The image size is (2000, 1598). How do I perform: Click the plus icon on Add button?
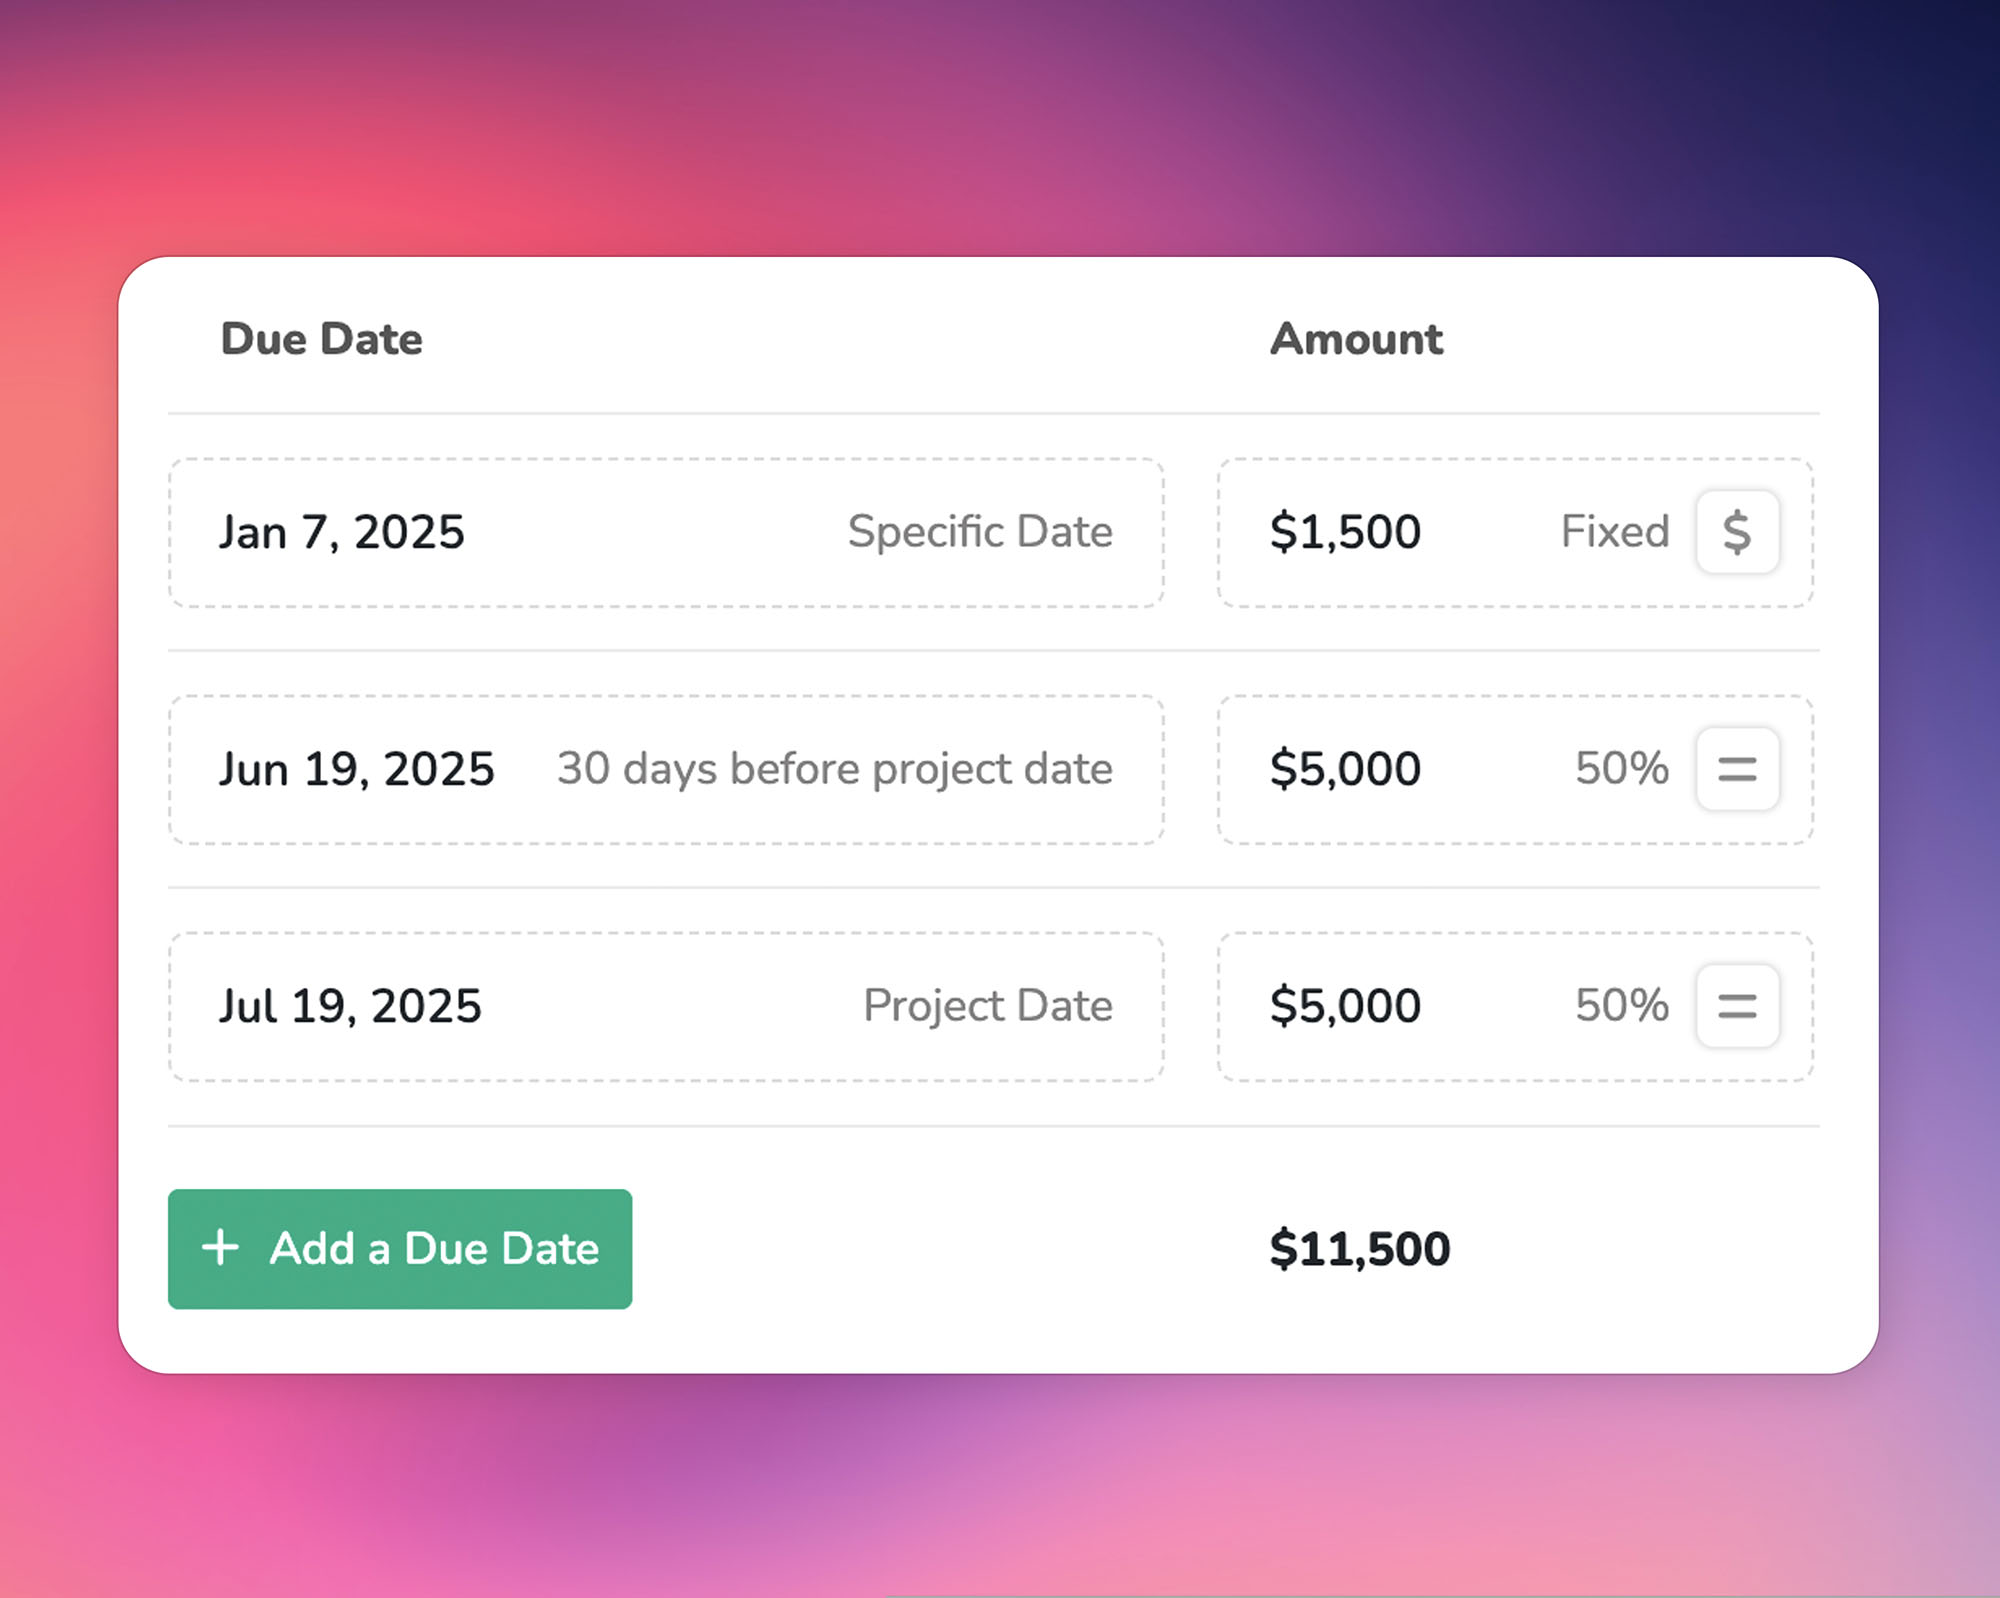click(220, 1248)
